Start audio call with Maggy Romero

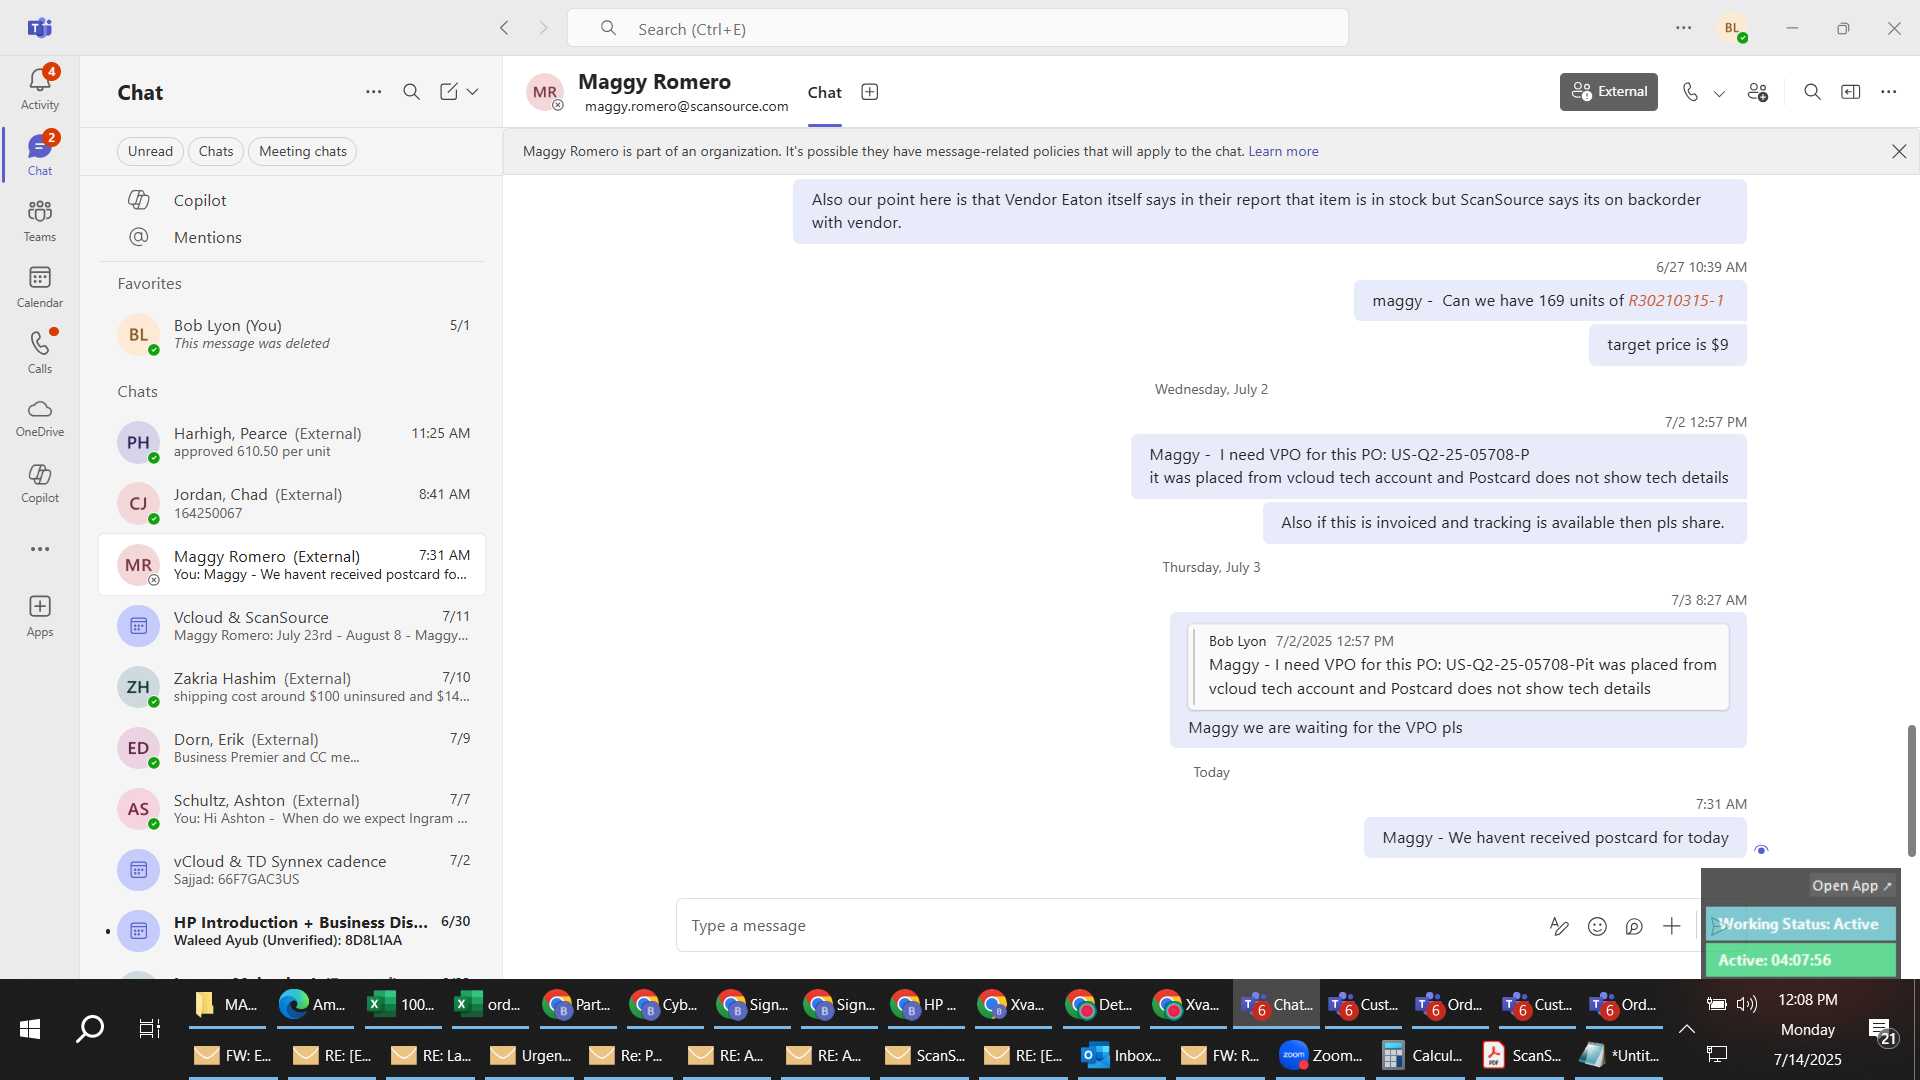pos(1690,92)
